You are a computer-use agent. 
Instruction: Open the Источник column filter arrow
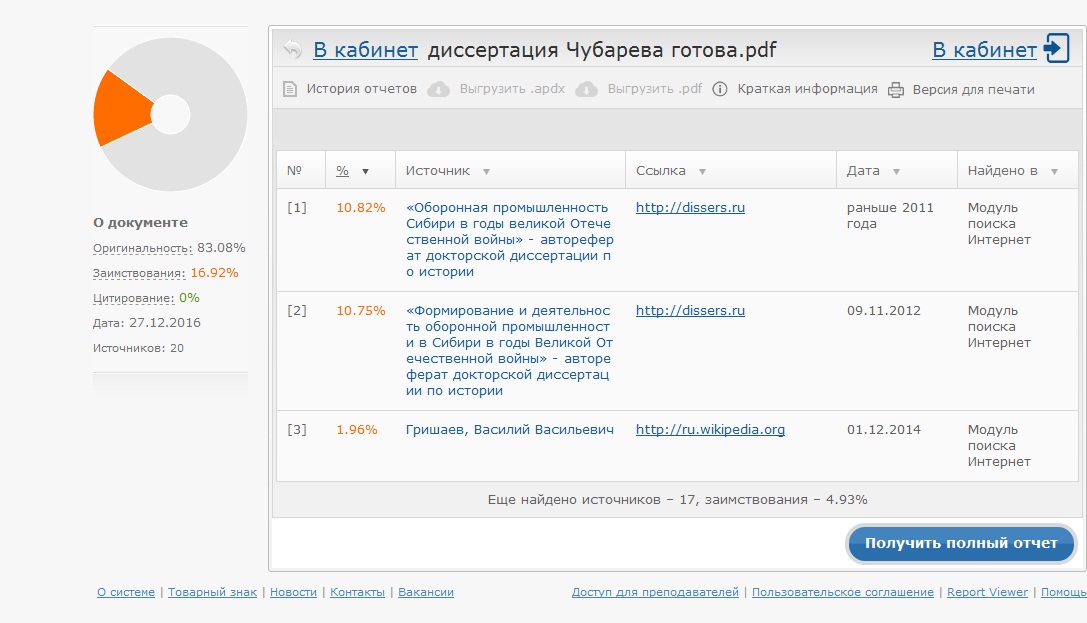[486, 172]
